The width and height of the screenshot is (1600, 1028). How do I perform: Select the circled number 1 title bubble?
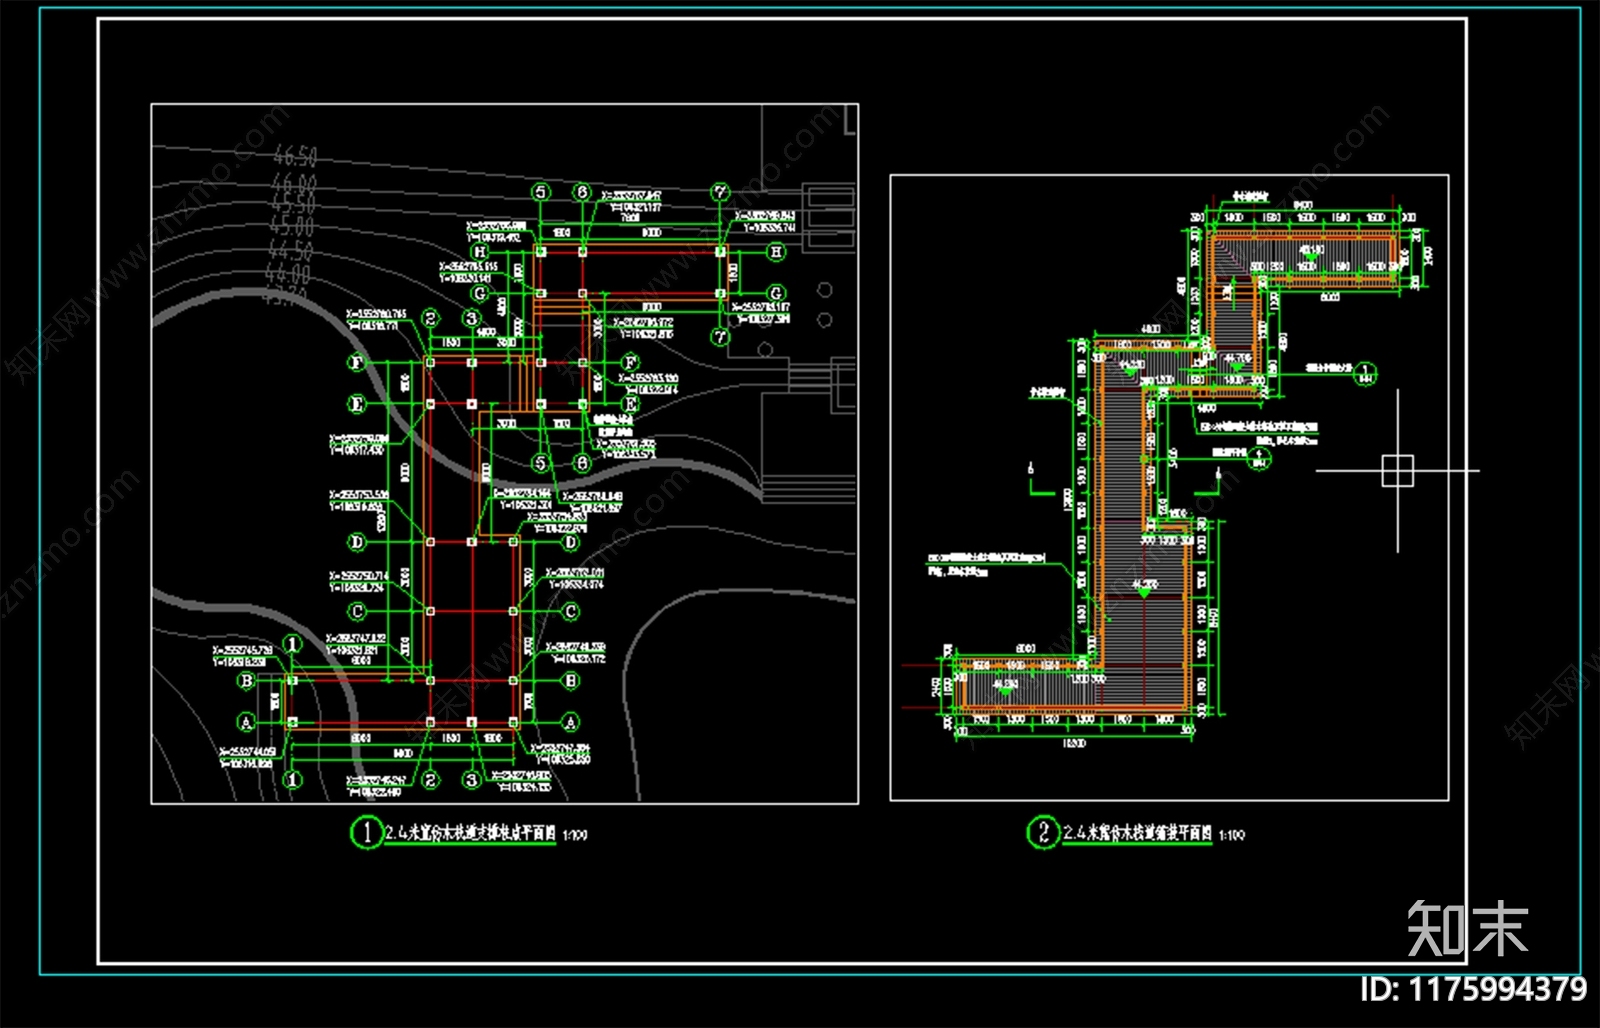tap(366, 832)
